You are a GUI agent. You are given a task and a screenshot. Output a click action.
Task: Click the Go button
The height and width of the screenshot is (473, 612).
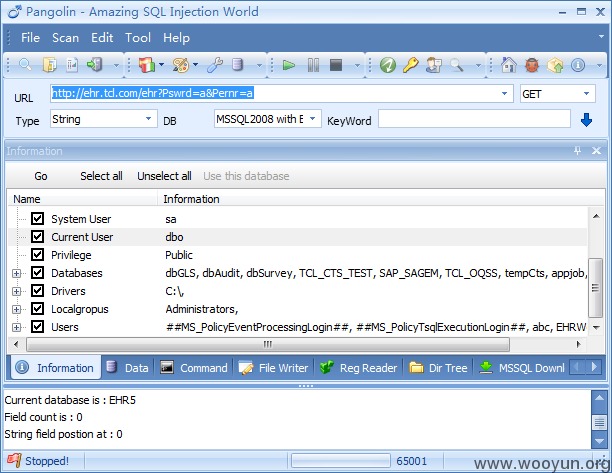[x=41, y=176]
